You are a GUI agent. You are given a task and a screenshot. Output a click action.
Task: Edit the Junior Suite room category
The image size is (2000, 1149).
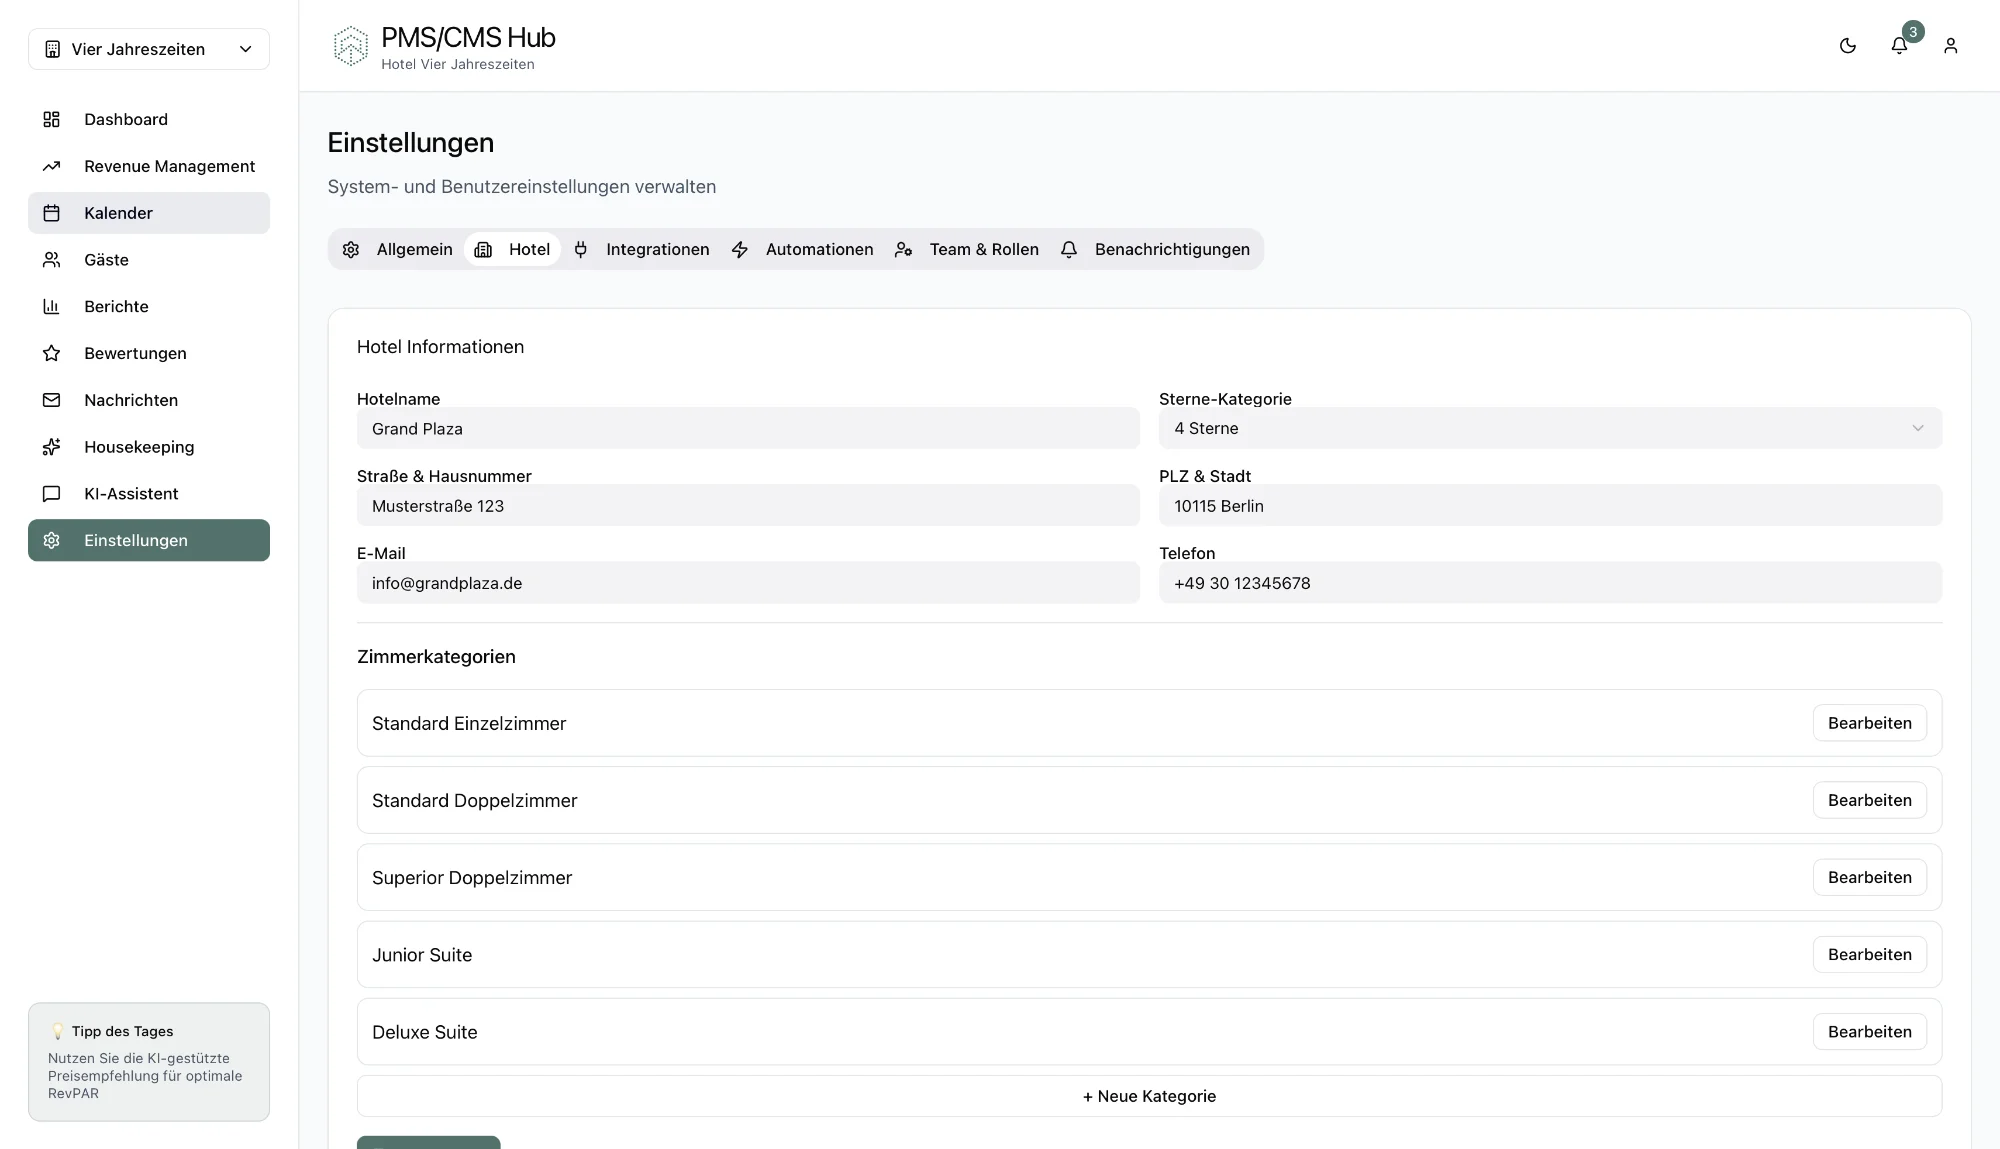tap(1869, 955)
